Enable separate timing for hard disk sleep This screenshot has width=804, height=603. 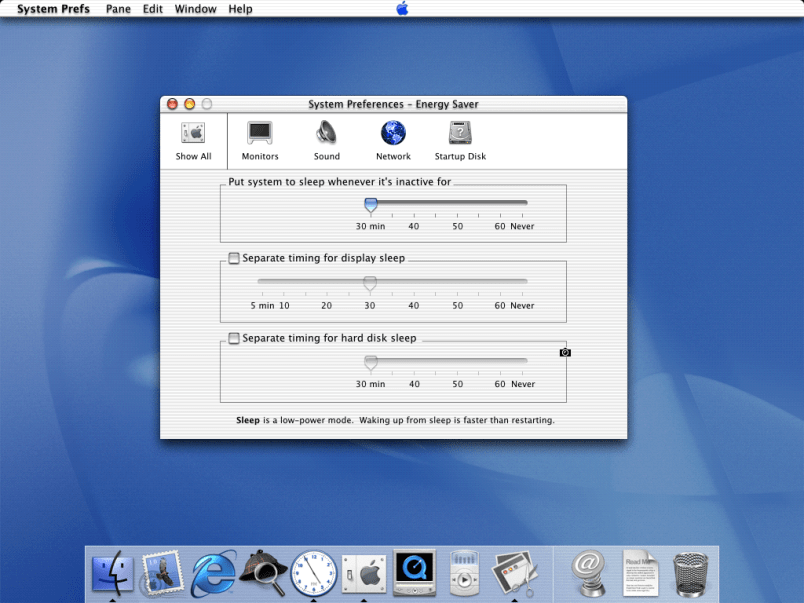(x=234, y=338)
